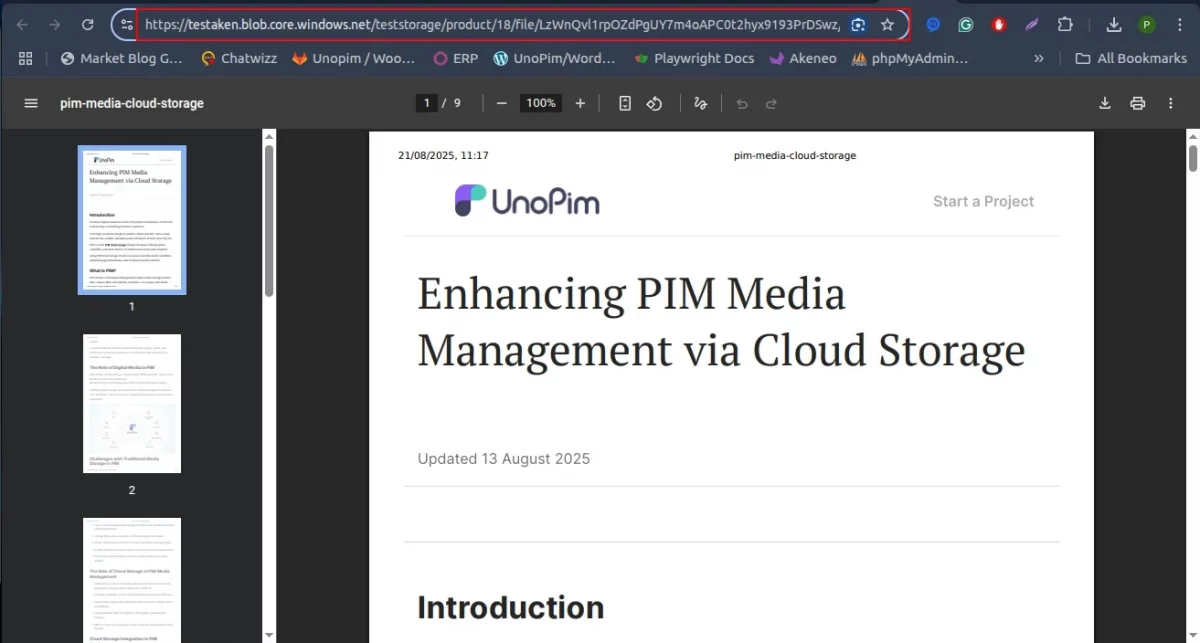This screenshot has height=643, width=1200.
Task: Open the Grammarly extension icon
Action: tap(965, 25)
